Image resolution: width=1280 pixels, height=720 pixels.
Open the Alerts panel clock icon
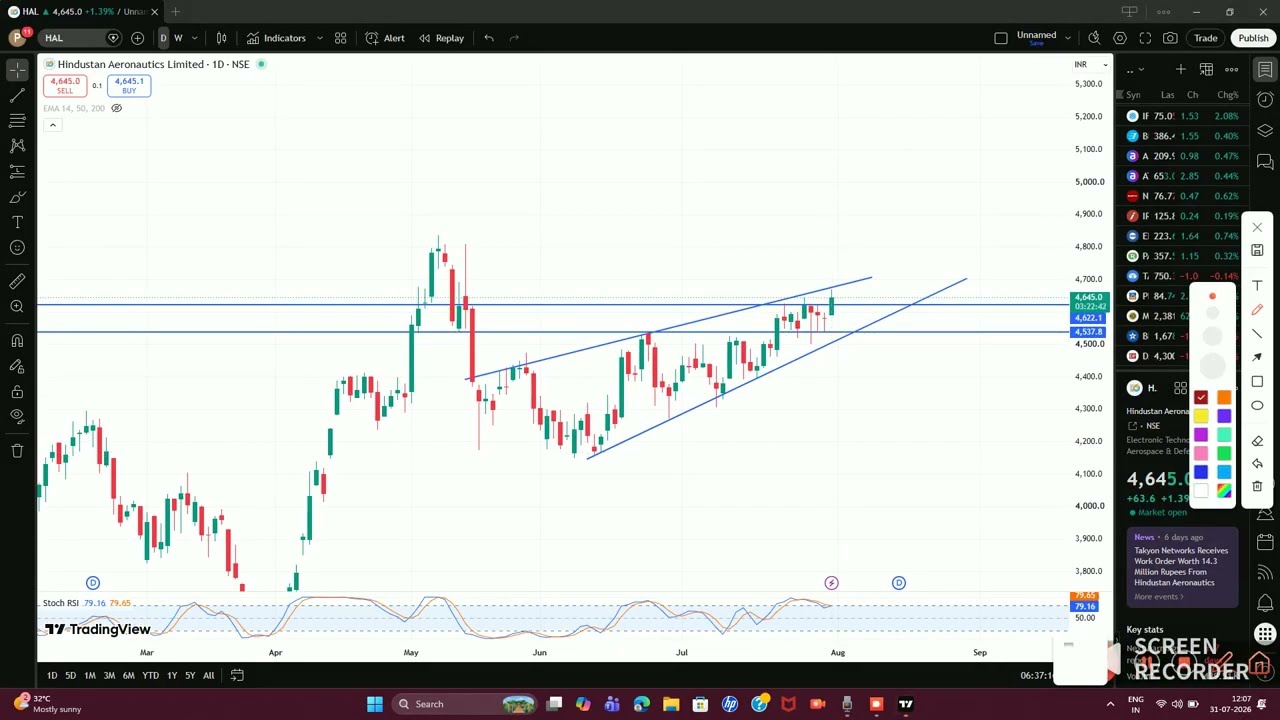click(x=1265, y=100)
